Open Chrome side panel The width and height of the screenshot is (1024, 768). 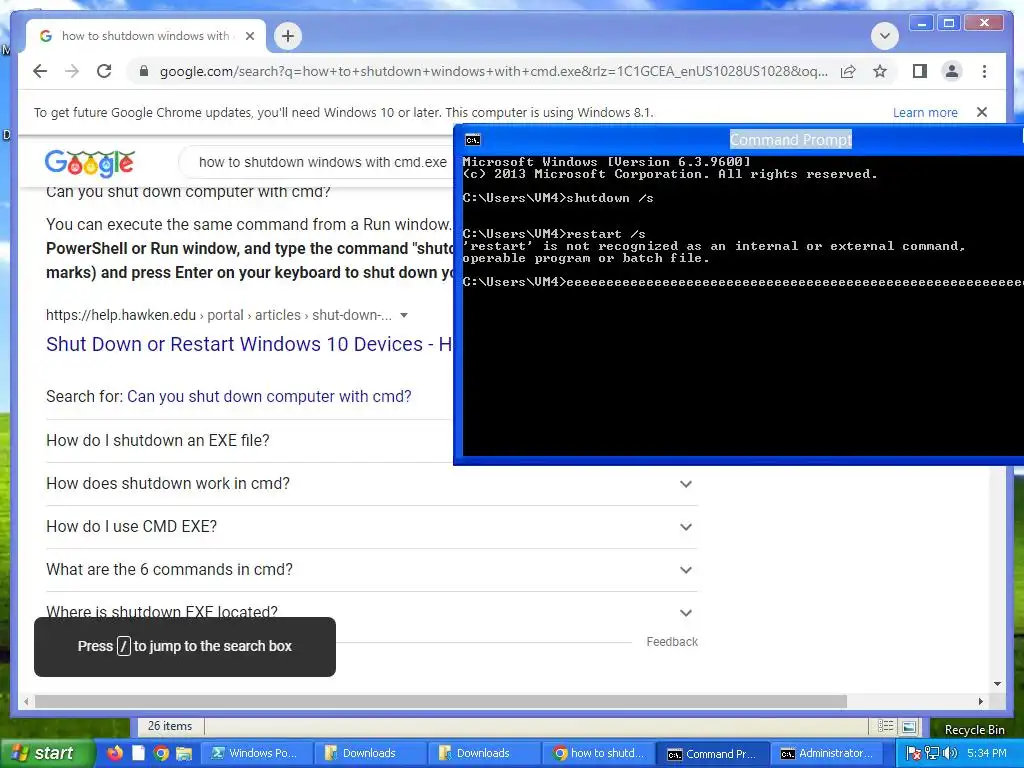click(920, 71)
